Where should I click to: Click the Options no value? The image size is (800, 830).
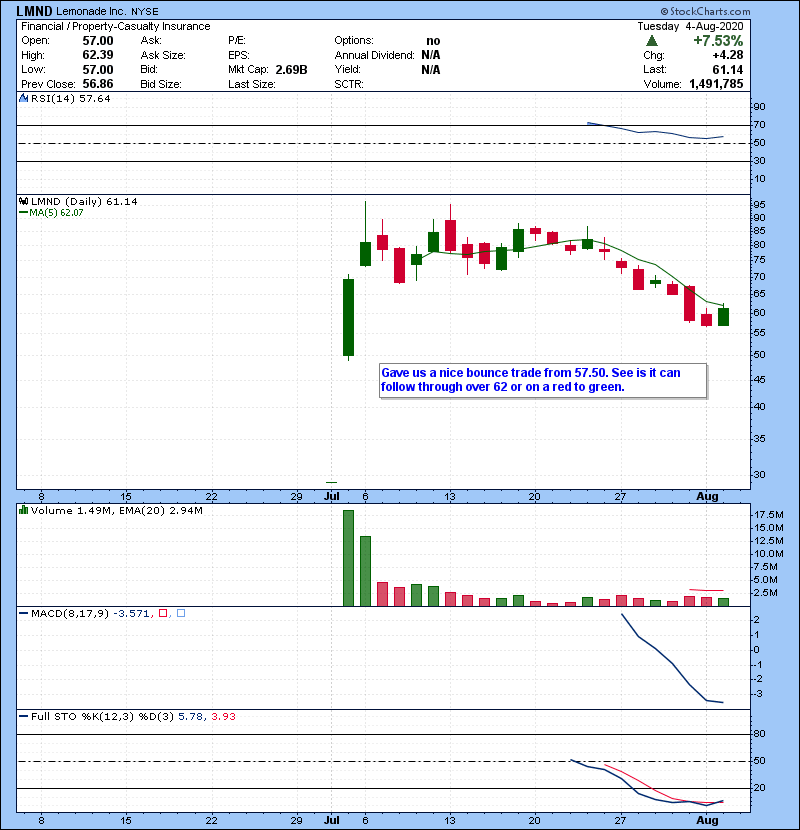point(433,41)
